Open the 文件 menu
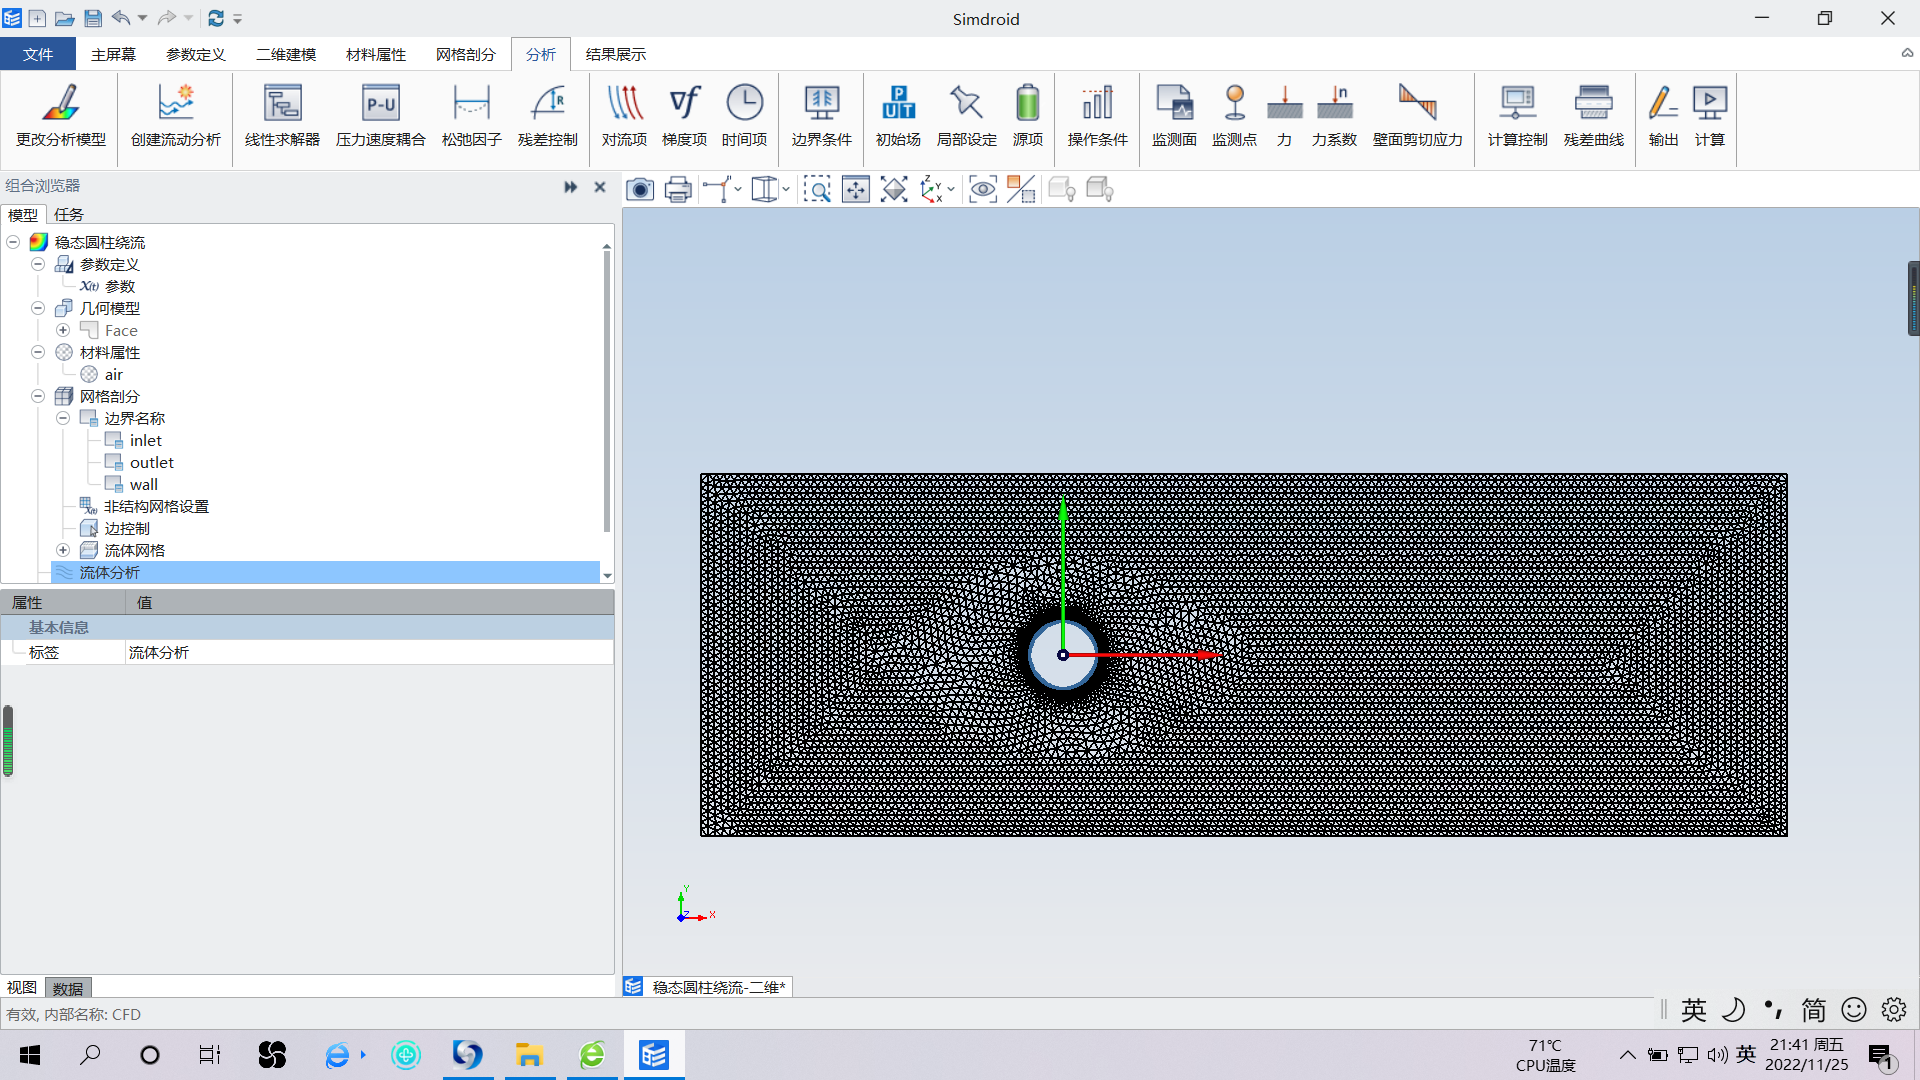Screen dimensions: 1920x1080 coord(38,54)
